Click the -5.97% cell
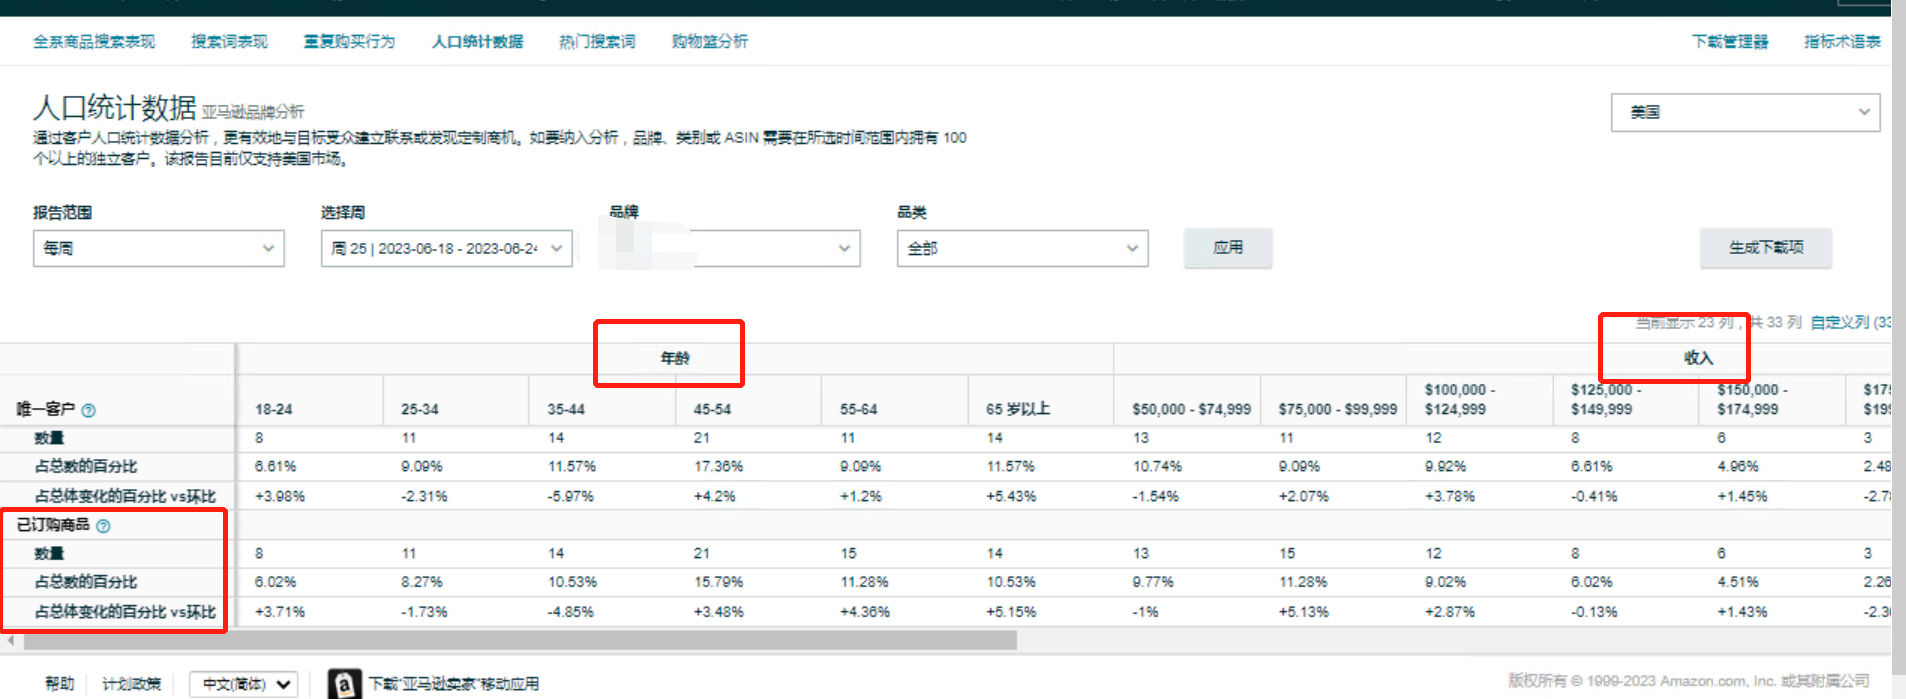 571,497
